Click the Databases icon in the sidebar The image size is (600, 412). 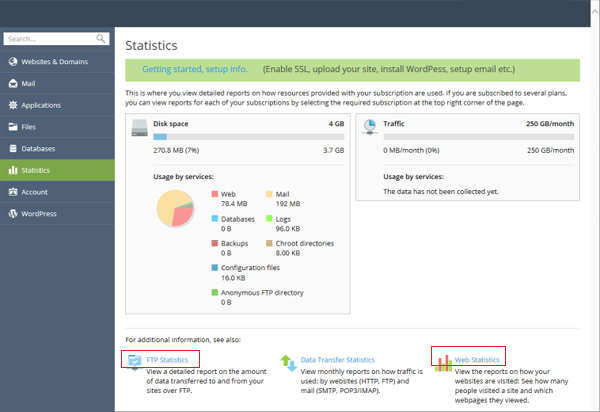click(13, 149)
